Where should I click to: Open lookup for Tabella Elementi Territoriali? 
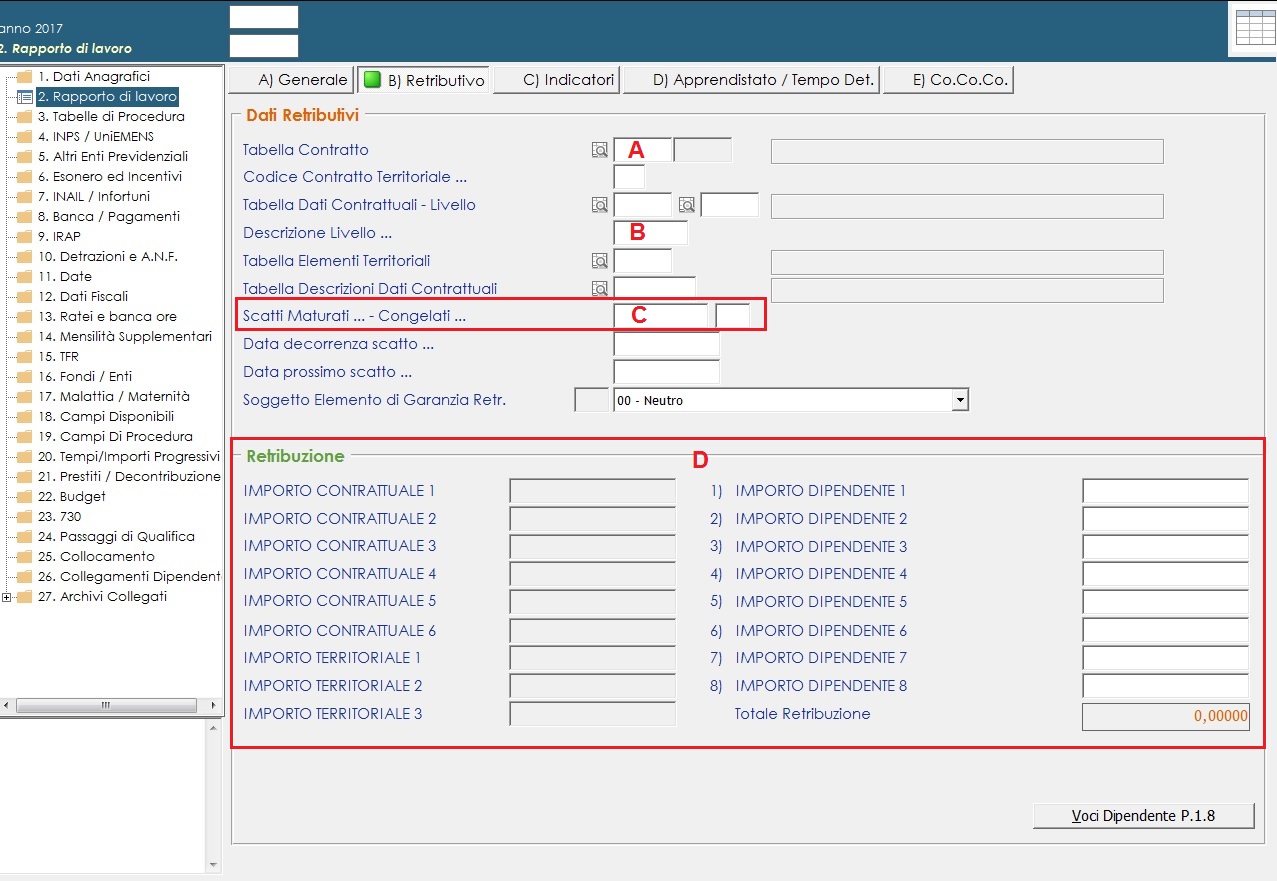pos(599,261)
